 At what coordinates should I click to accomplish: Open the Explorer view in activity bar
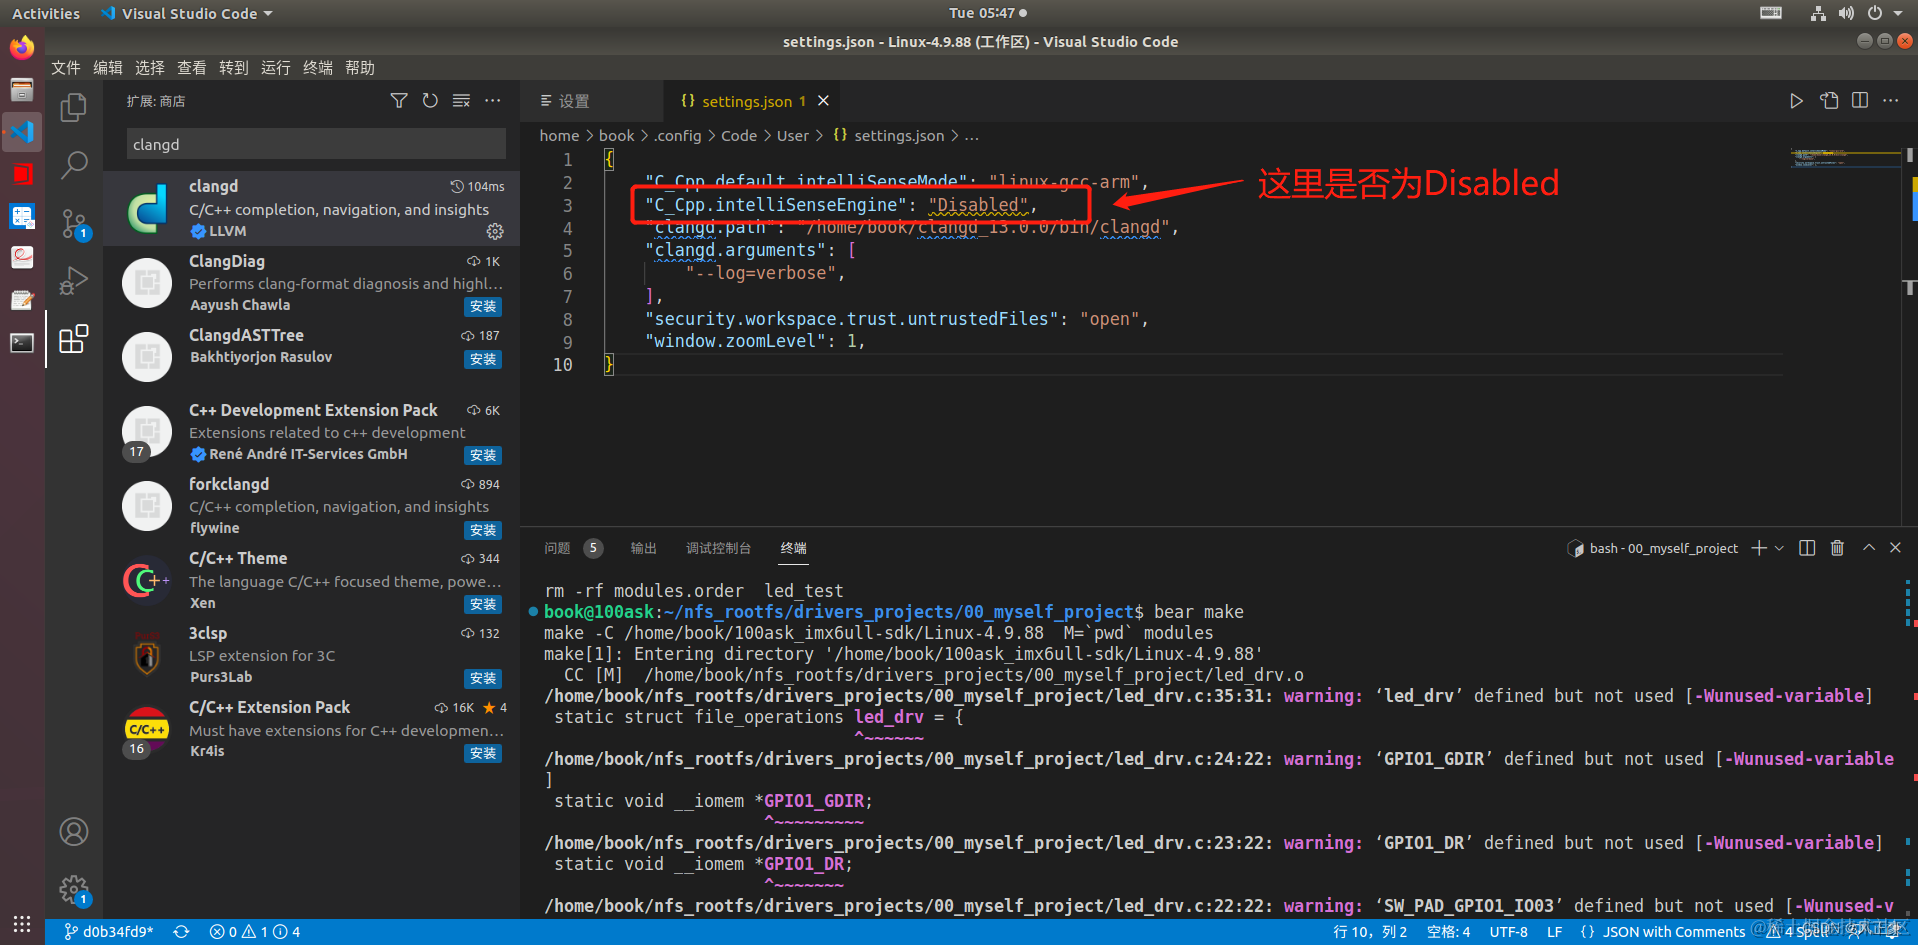pyautogui.click(x=74, y=107)
